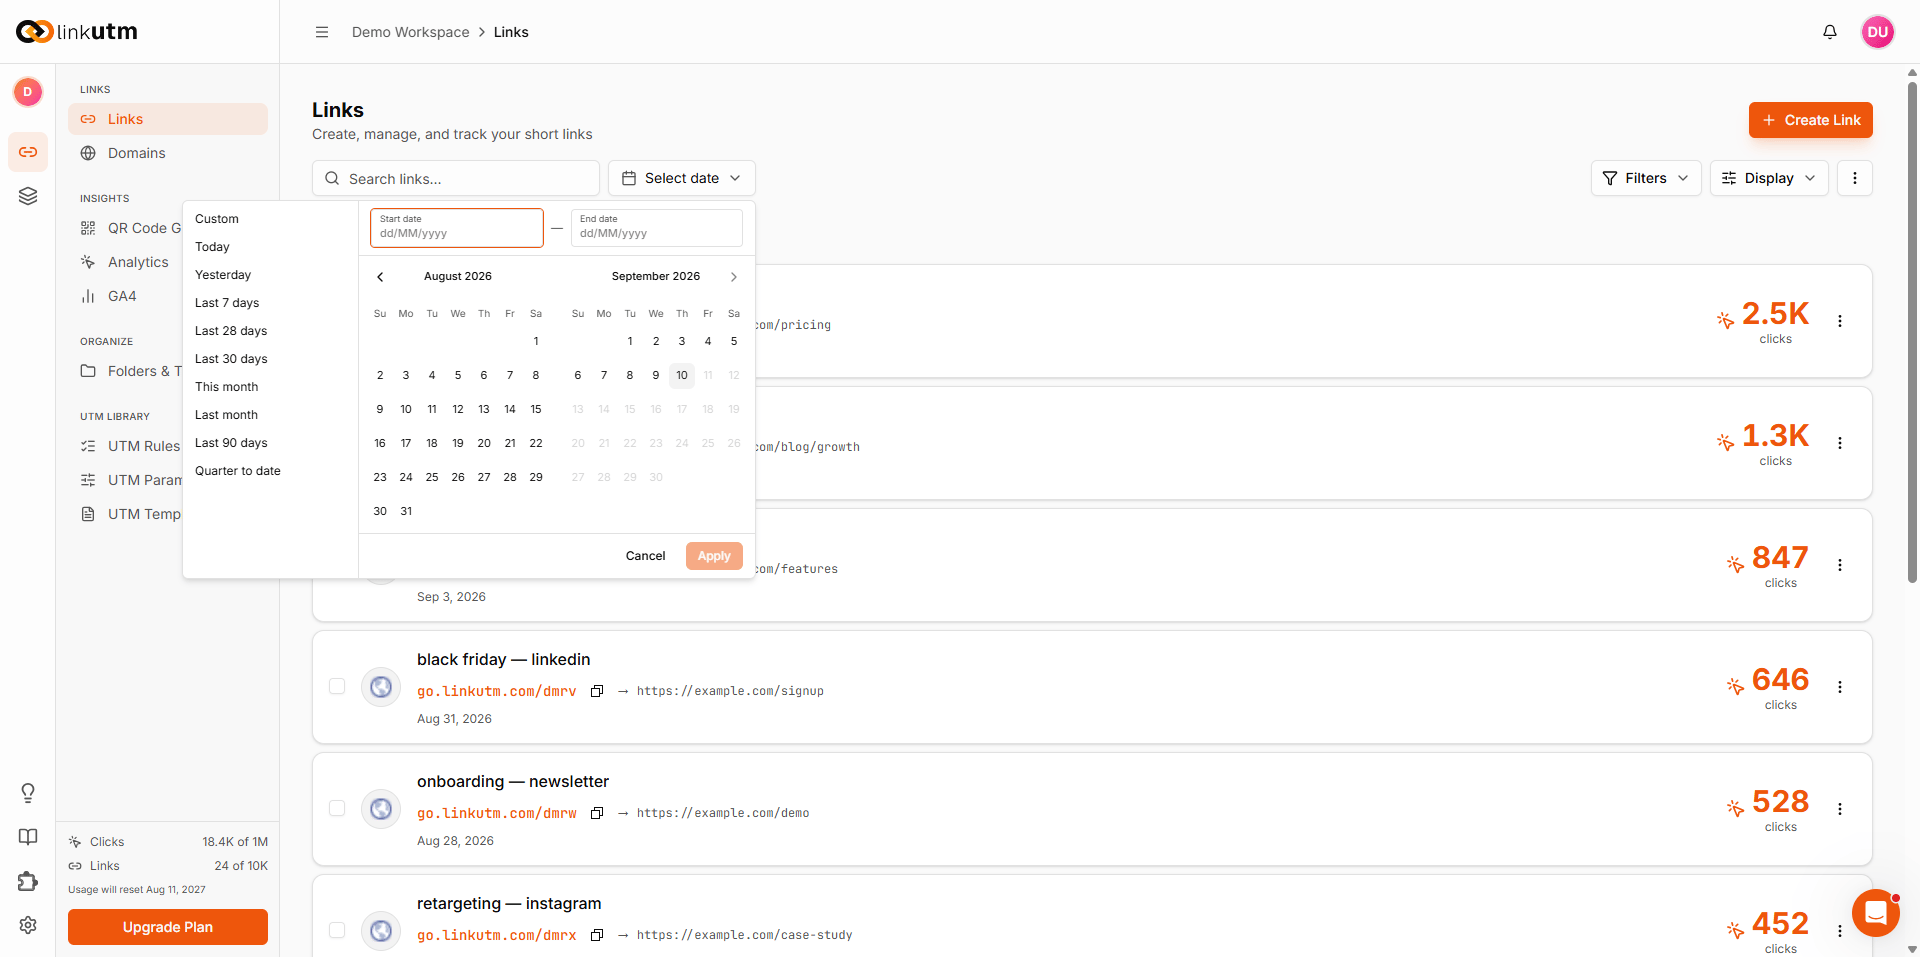Click the page vertical scrollbar
The width and height of the screenshot is (1920, 957).
coord(1912,330)
